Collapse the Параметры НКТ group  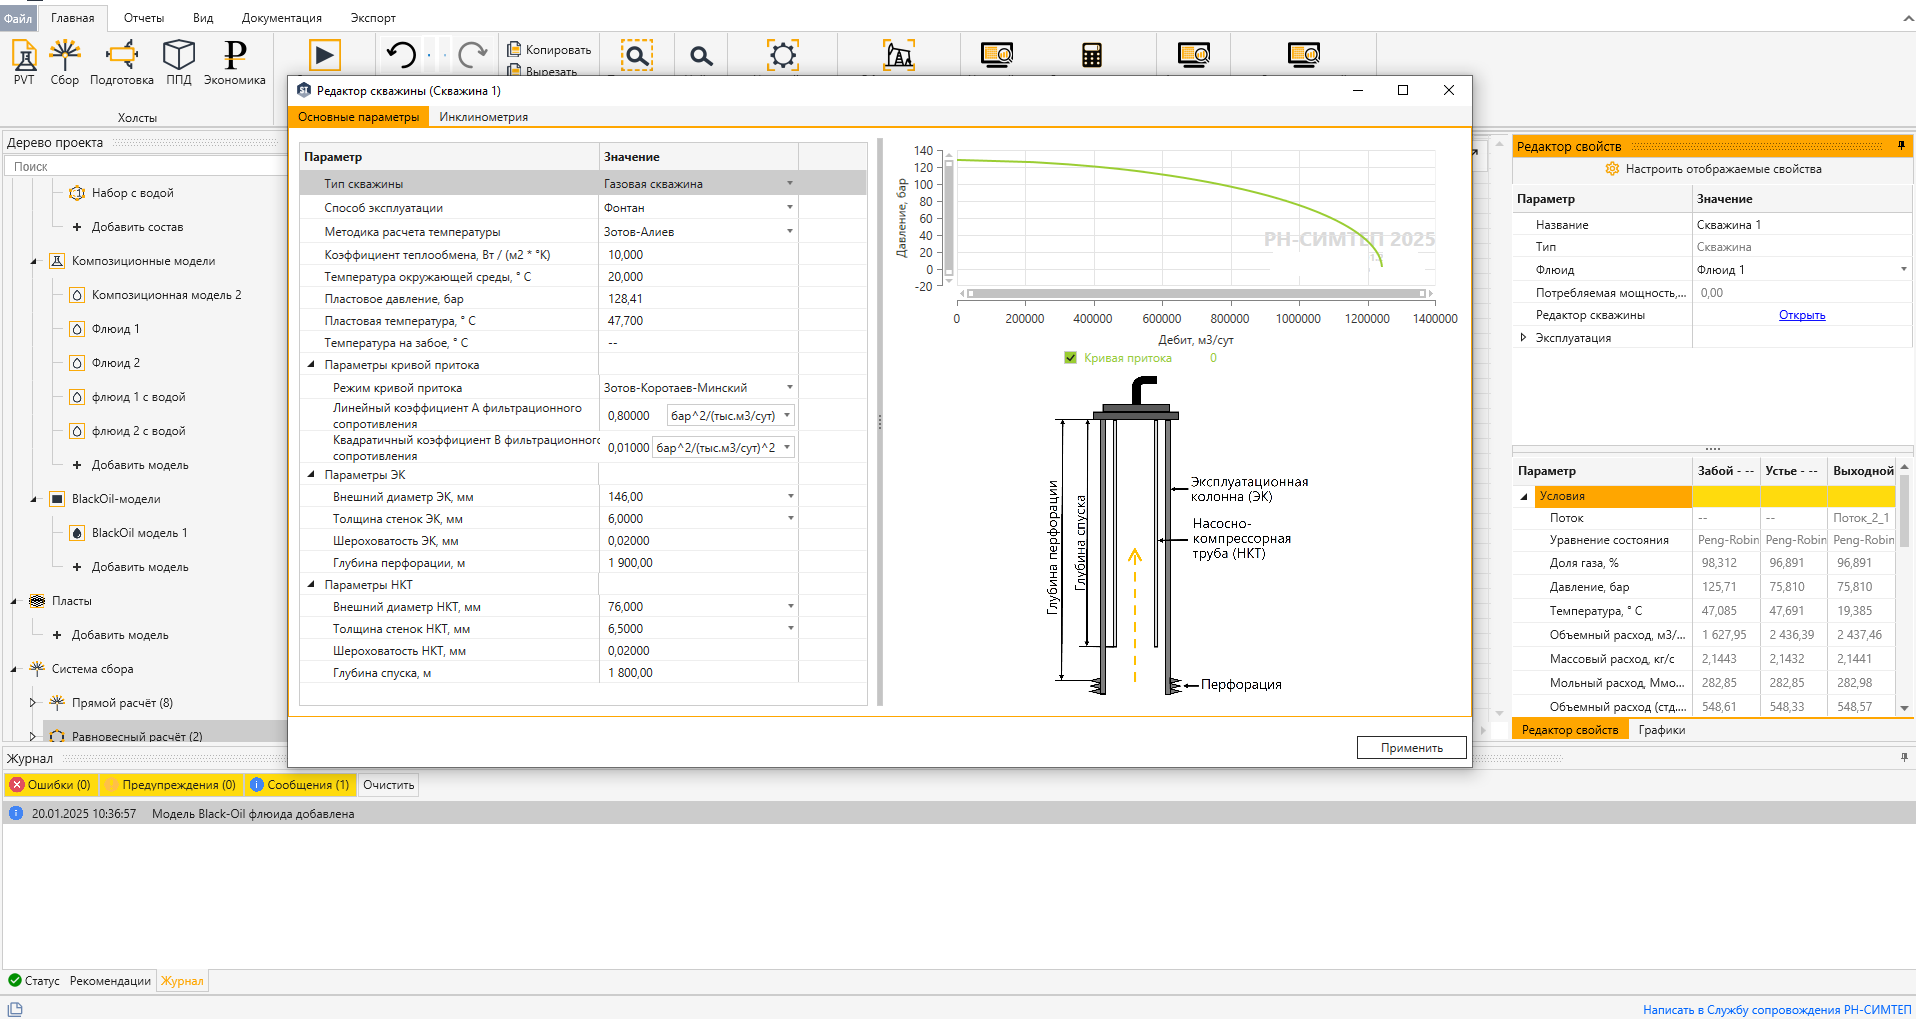click(x=311, y=585)
